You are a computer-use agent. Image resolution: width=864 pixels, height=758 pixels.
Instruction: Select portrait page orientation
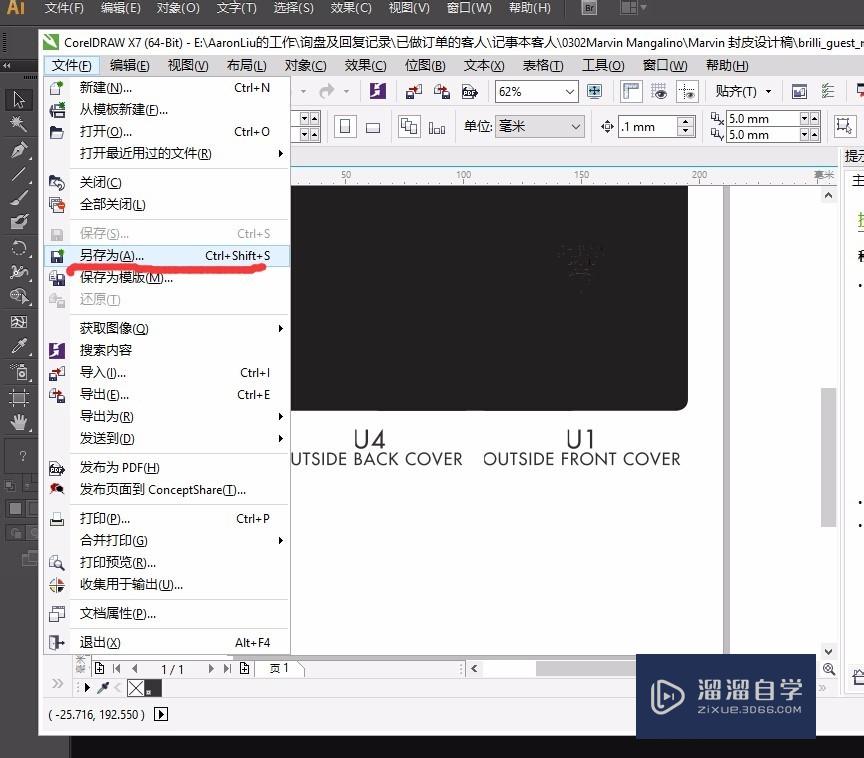pos(345,127)
